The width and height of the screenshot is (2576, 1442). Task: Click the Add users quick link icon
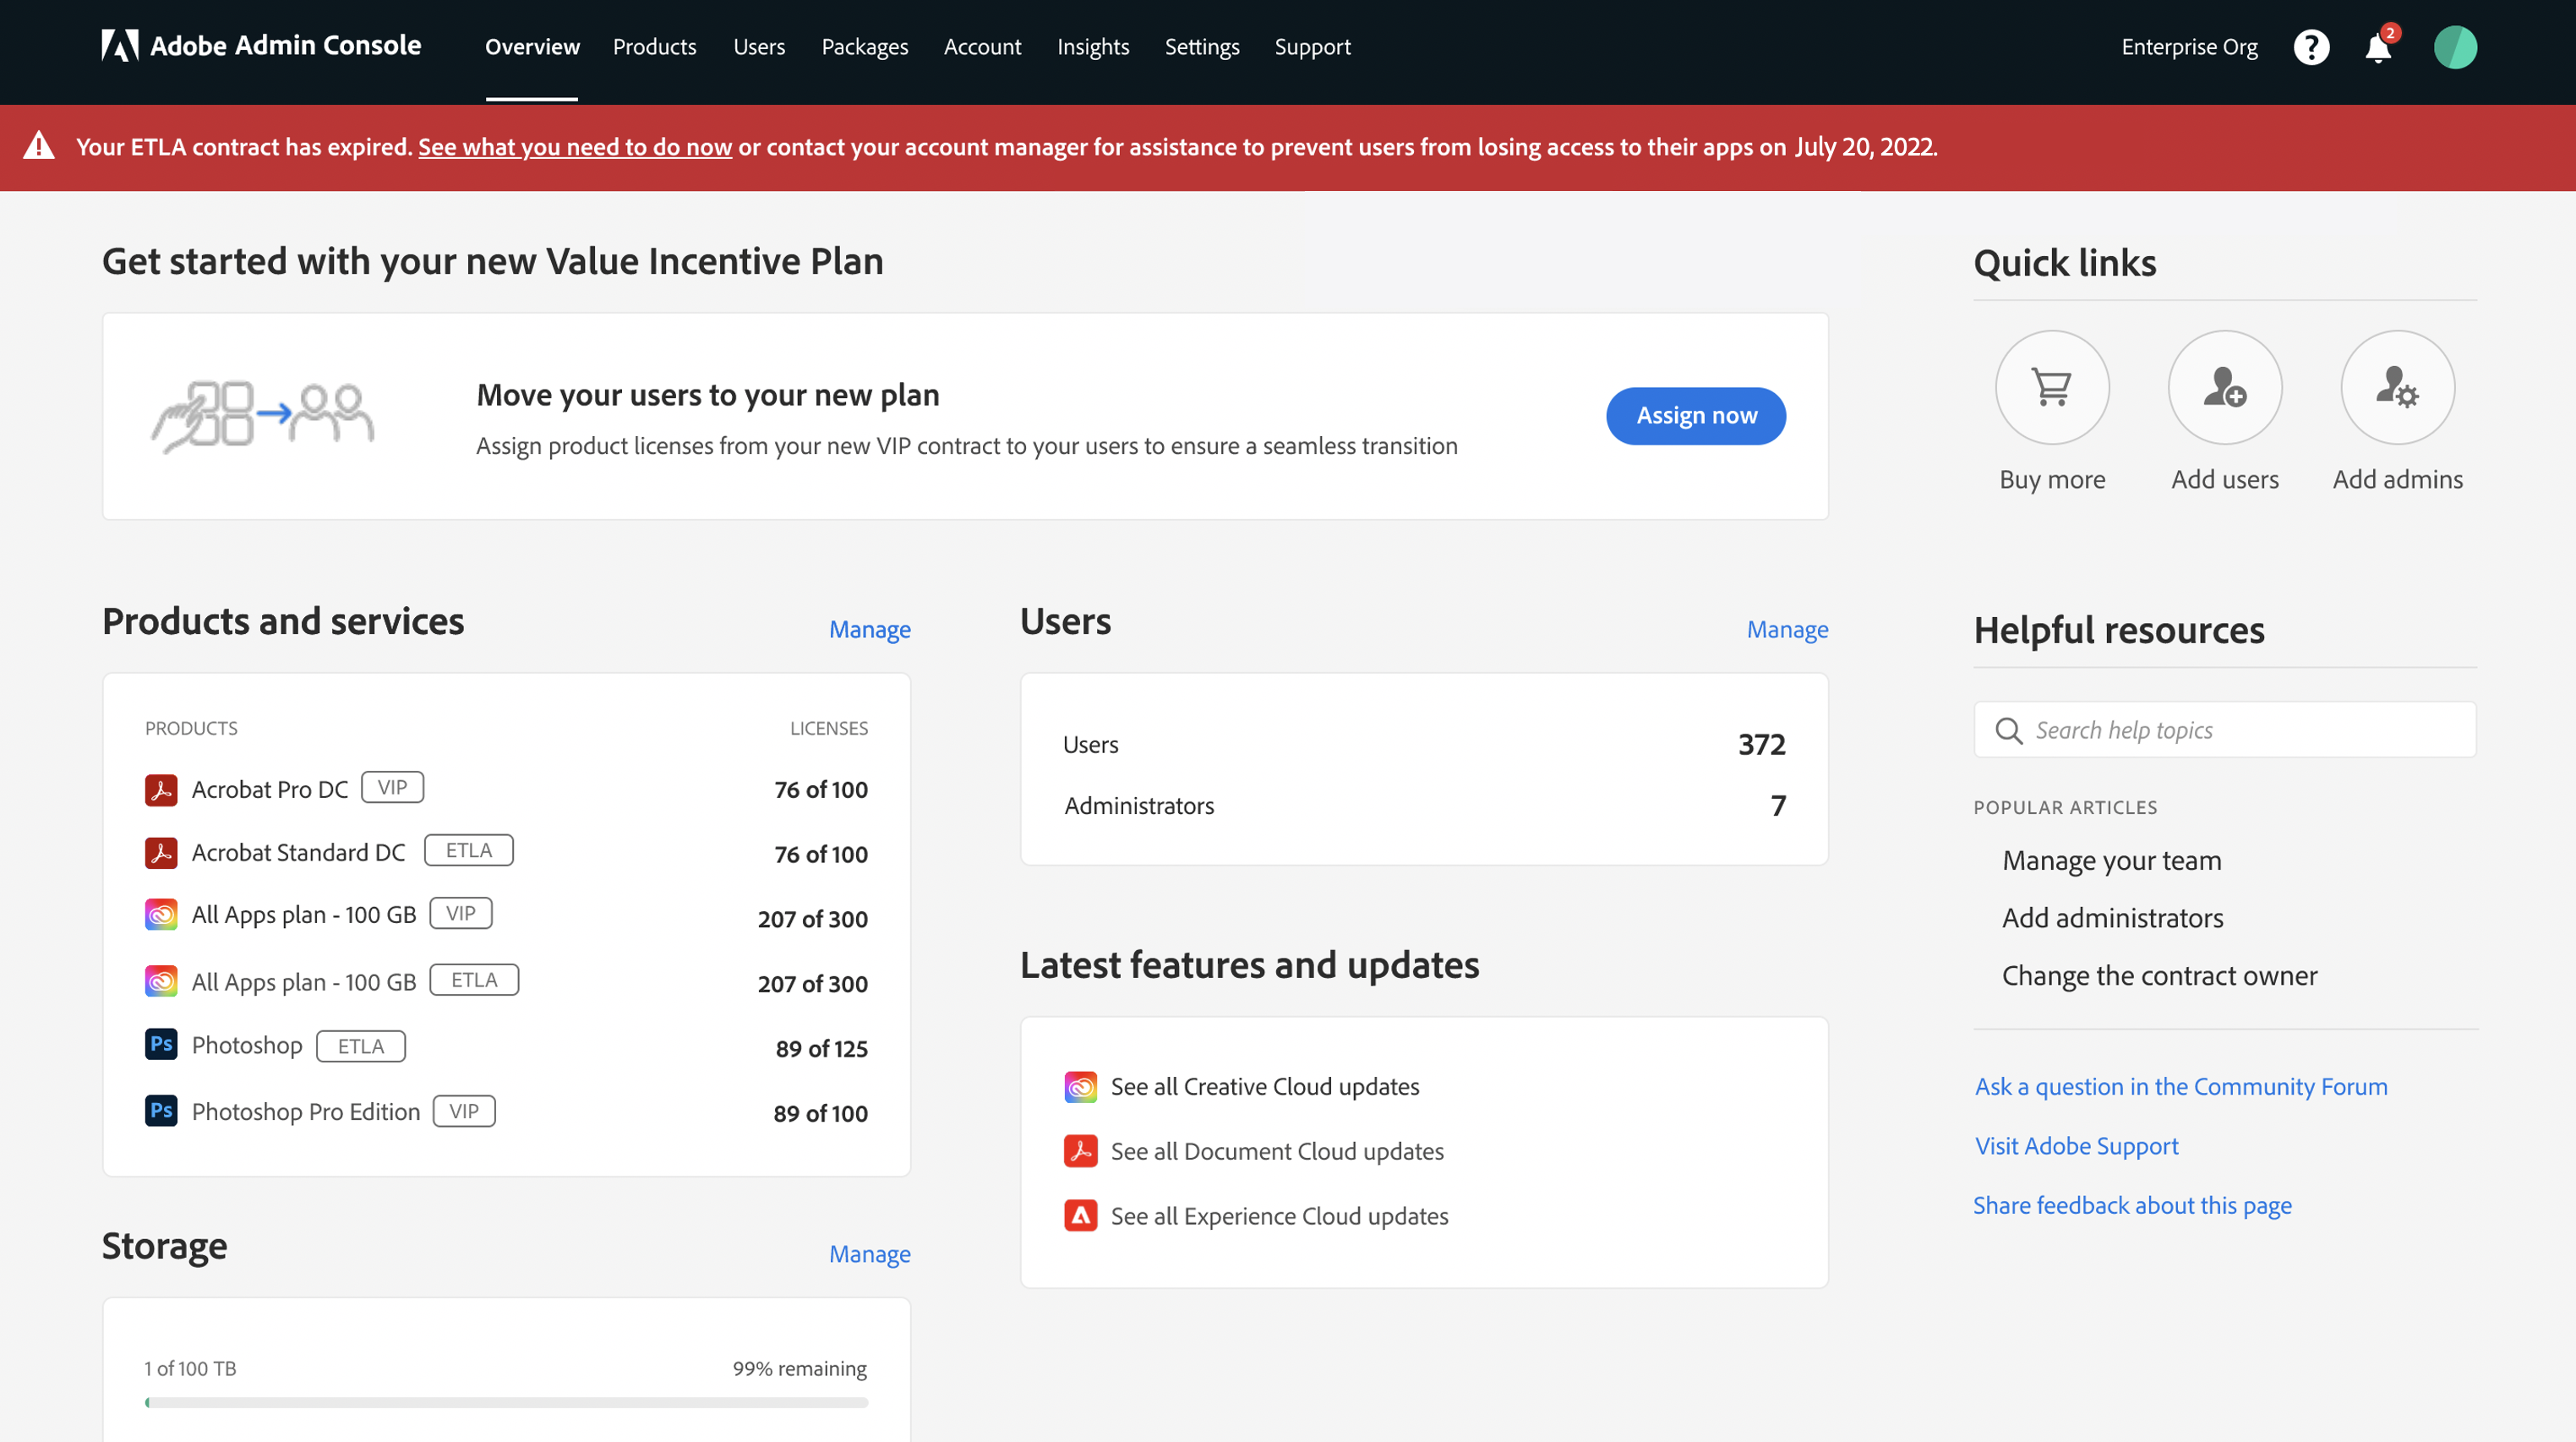2224,388
